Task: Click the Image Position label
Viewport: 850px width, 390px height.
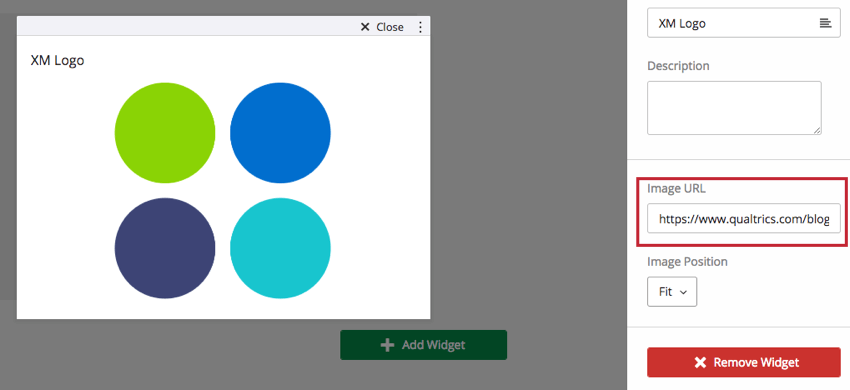Action: point(687,261)
